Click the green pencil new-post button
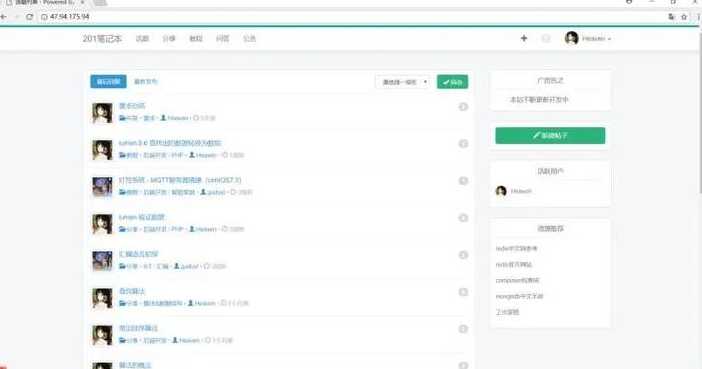Viewport: 702px width, 369px height. (550, 136)
